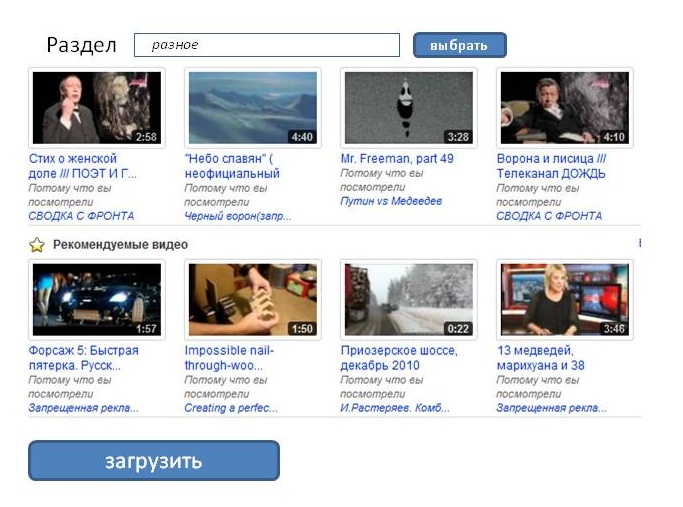Screen dimensions: 683x507
Task: Open the Стих о женской доле video thumbnail
Action: coord(96,108)
